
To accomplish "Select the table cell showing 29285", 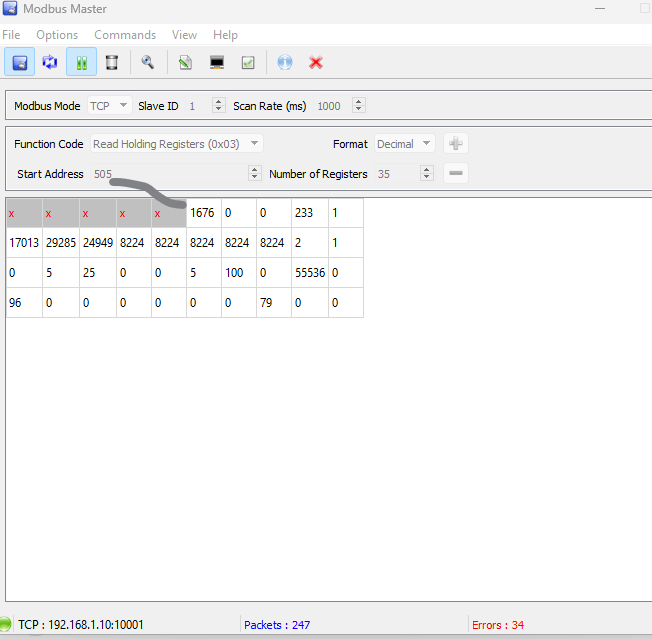I will [61, 242].
